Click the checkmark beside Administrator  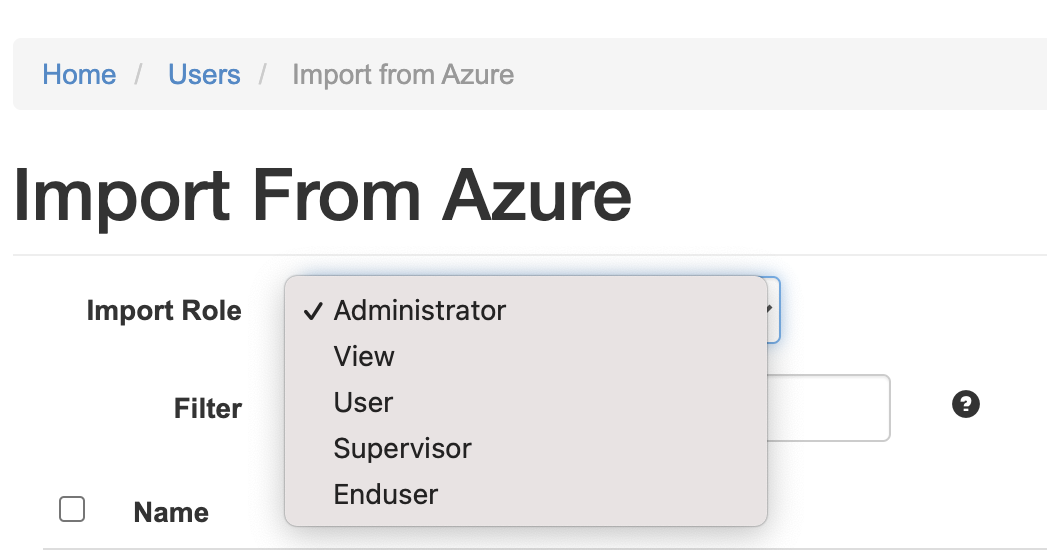(313, 311)
